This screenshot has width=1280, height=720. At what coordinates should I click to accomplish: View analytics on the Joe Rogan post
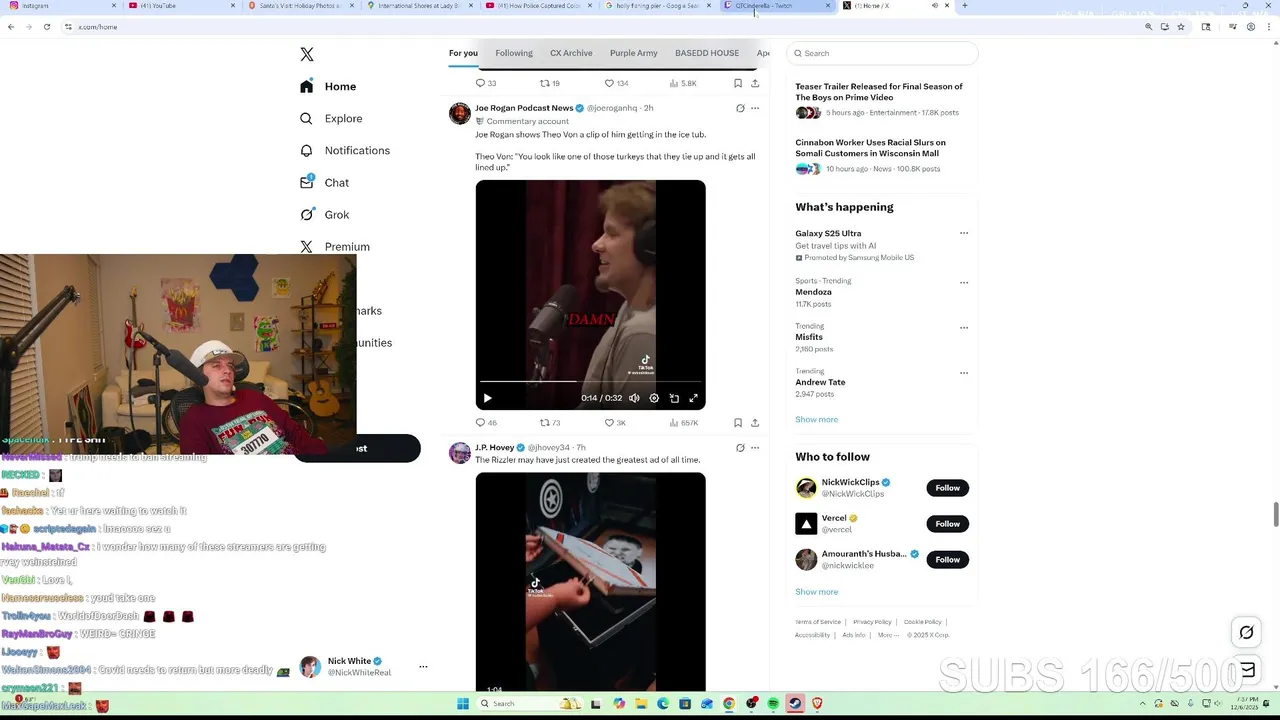tap(683, 423)
